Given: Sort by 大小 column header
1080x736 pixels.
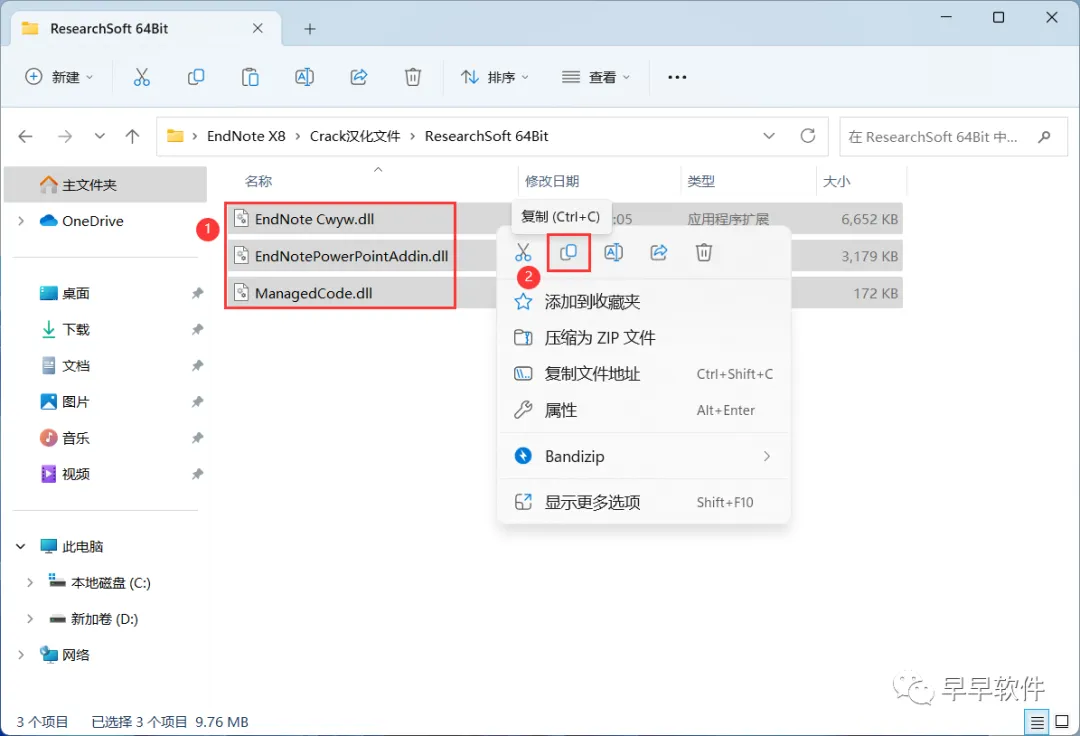Looking at the screenshot, I should (836, 182).
